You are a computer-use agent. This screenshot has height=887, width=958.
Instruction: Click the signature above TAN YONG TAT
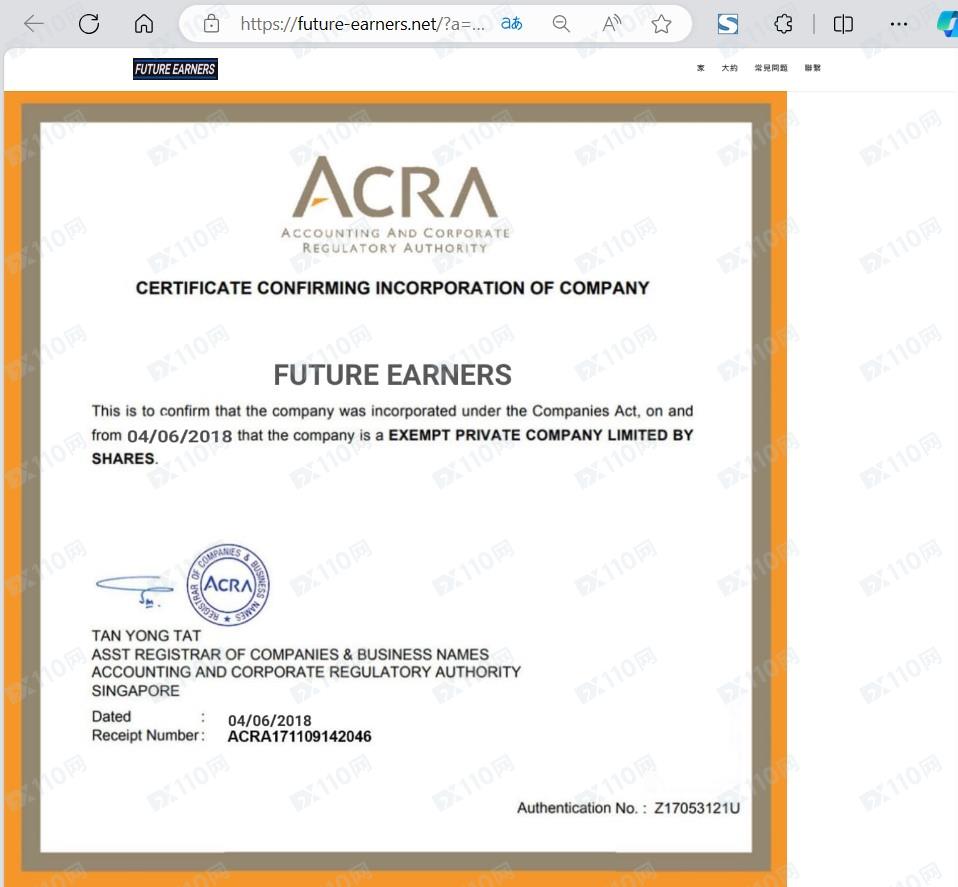pyautogui.click(x=135, y=590)
